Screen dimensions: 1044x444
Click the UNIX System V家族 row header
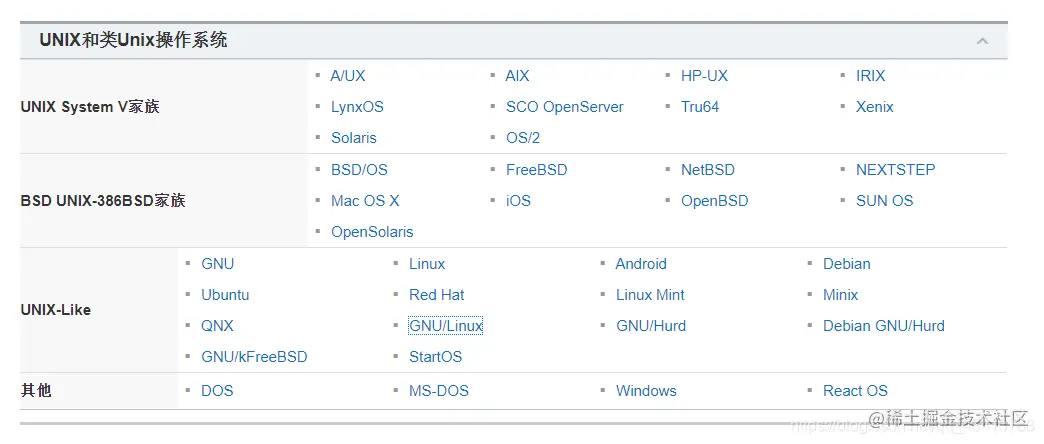tap(90, 107)
